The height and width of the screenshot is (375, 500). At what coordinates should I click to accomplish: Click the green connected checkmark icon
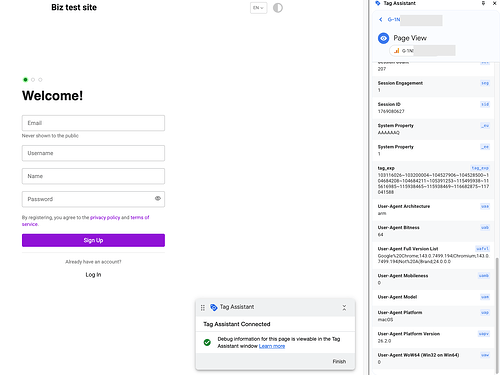point(207,342)
